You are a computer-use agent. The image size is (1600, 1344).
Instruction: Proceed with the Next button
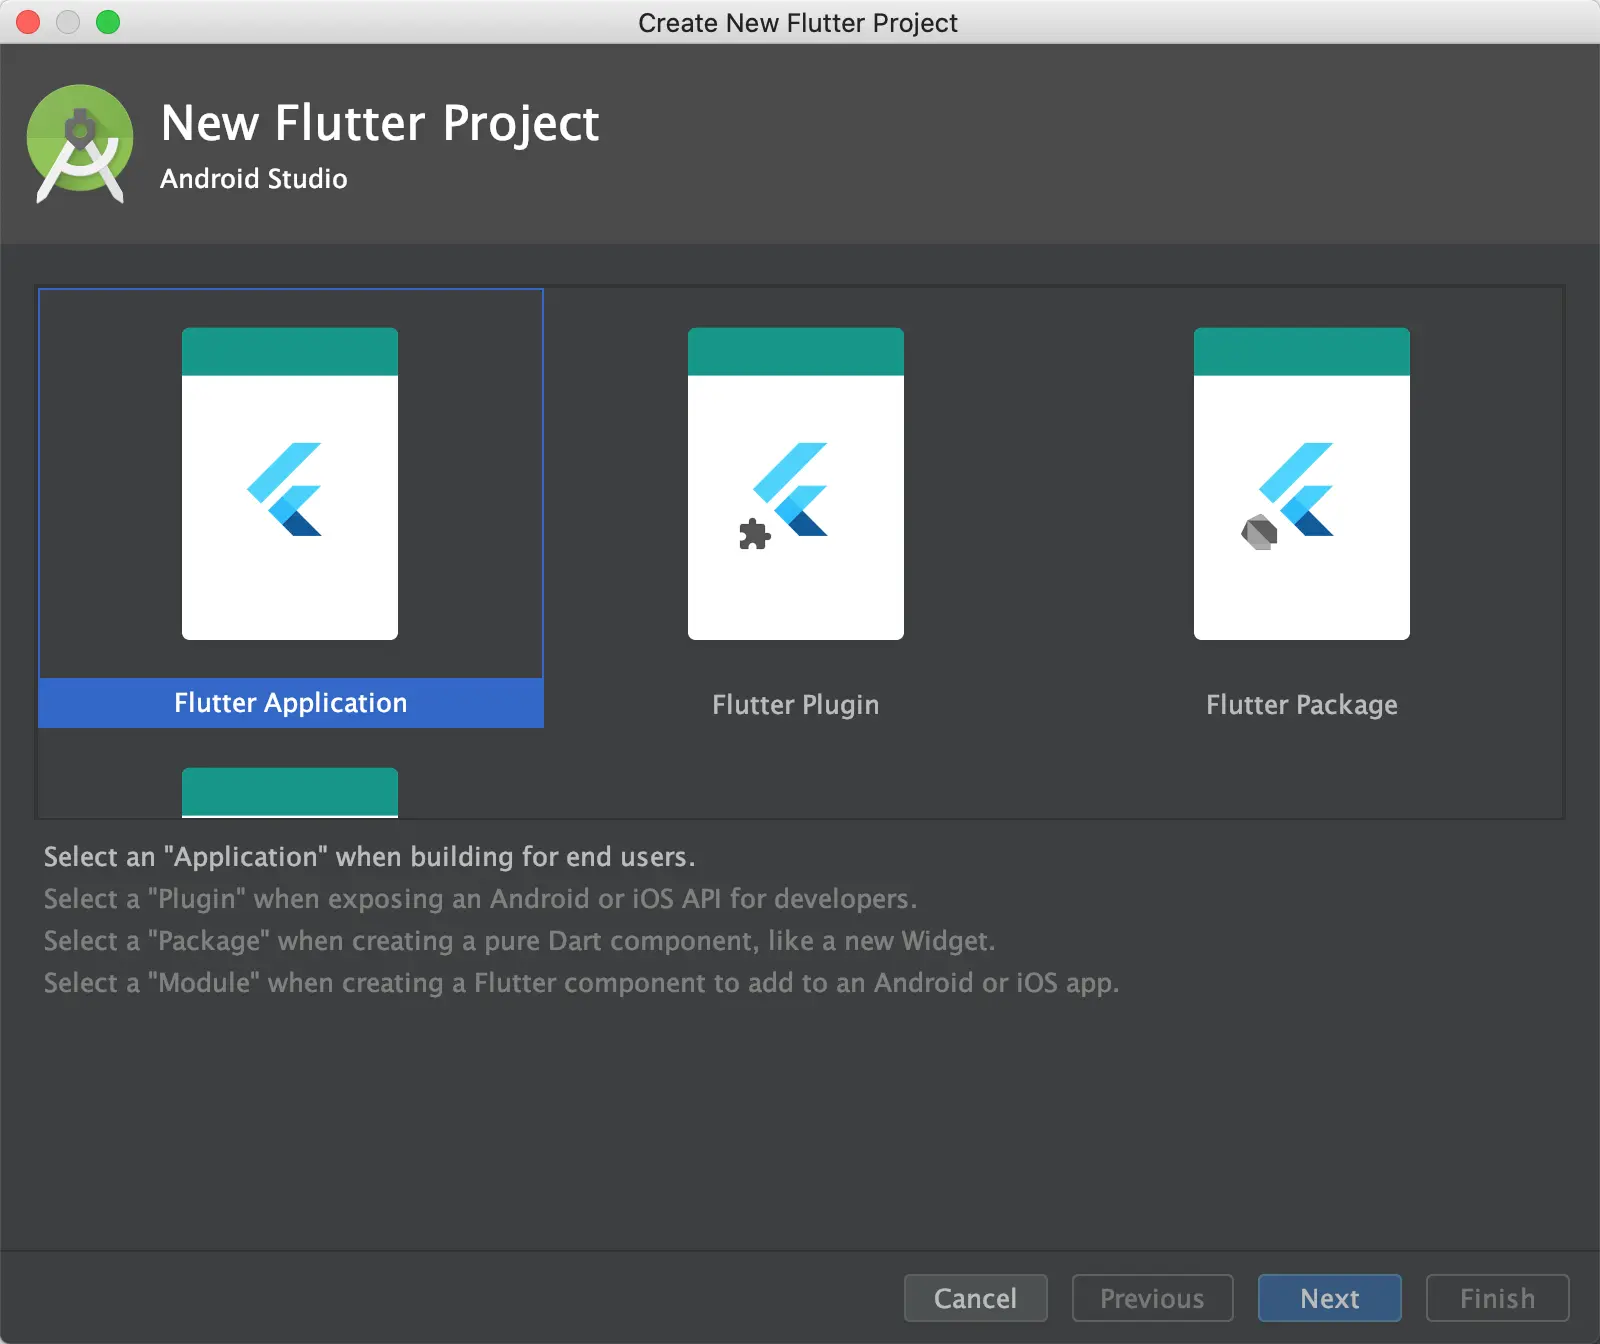(1330, 1298)
